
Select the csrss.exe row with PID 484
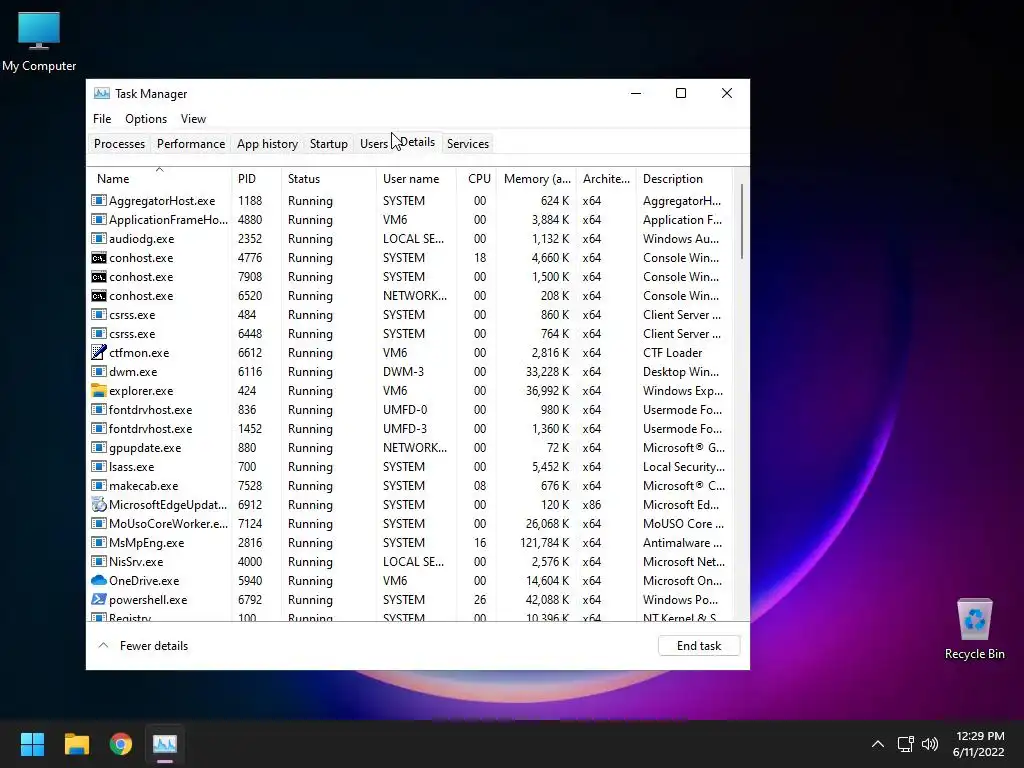(x=410, y=315)
